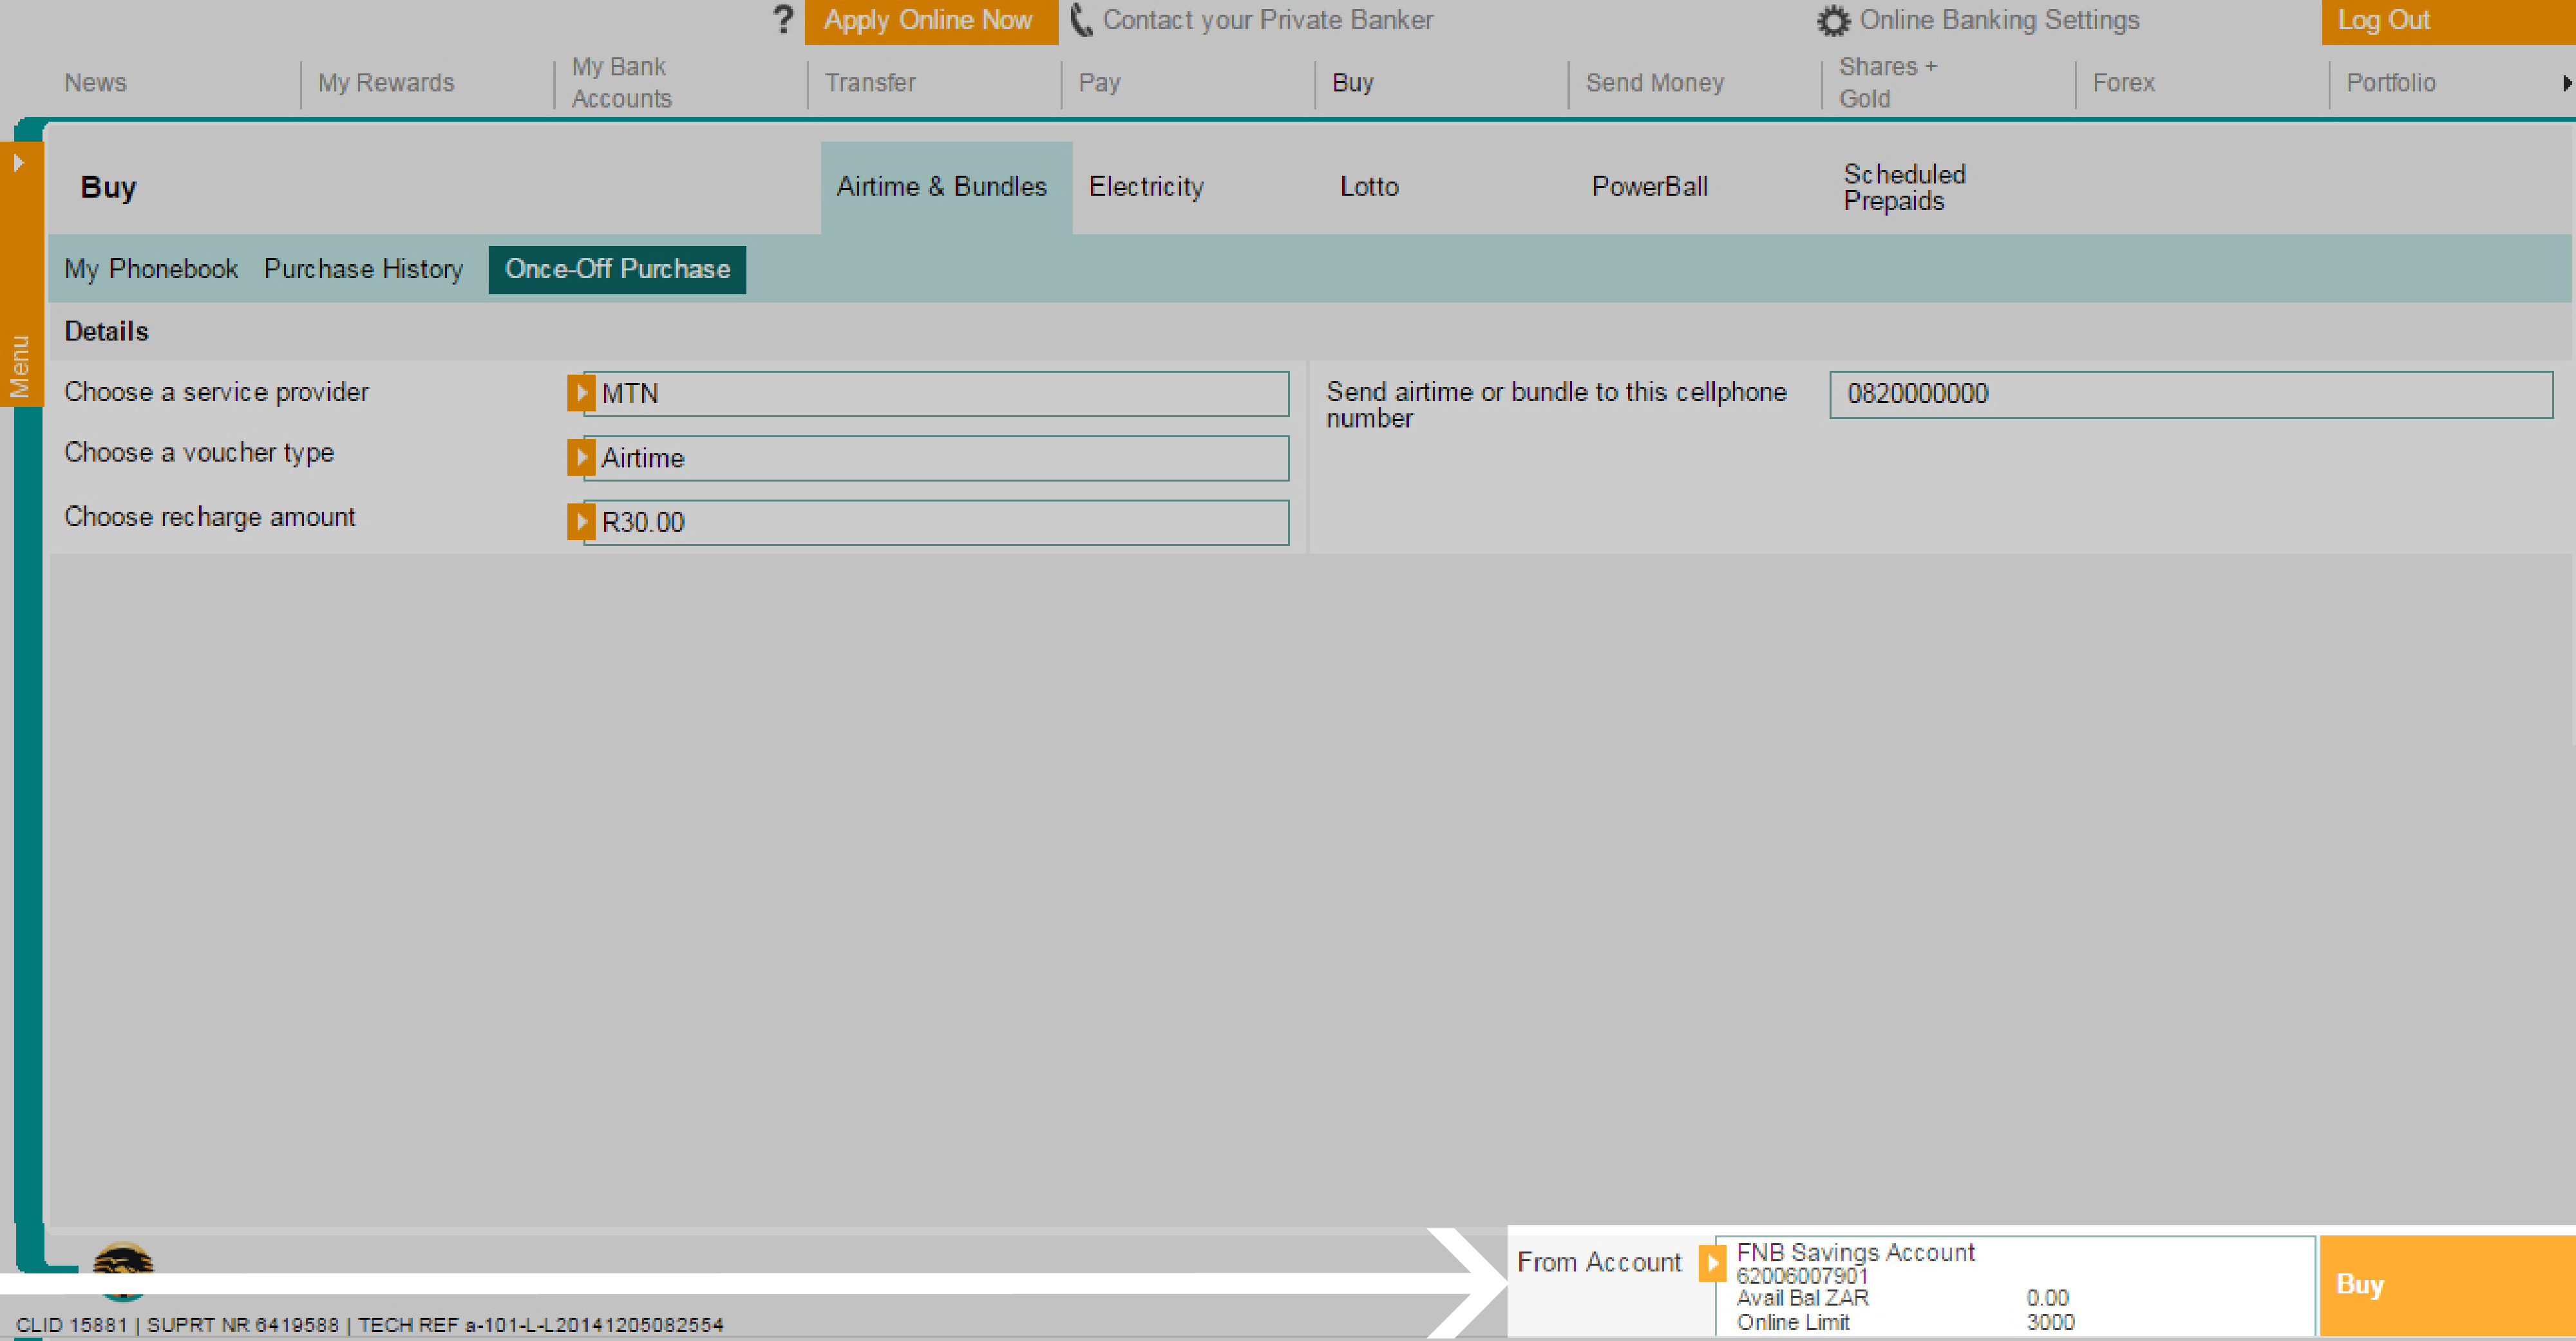Open the PowerBall tab
Viewport: 2576px width, 1341px height.
click(x=1649, y=187)
